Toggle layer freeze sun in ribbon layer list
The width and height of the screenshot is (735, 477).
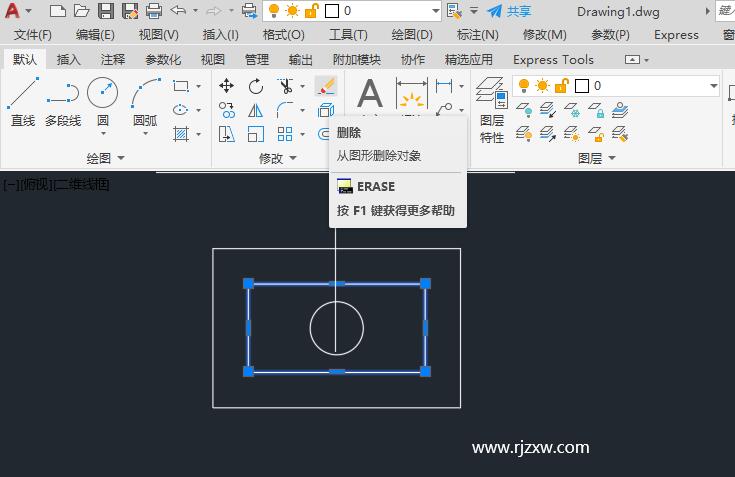click(543, 86)
